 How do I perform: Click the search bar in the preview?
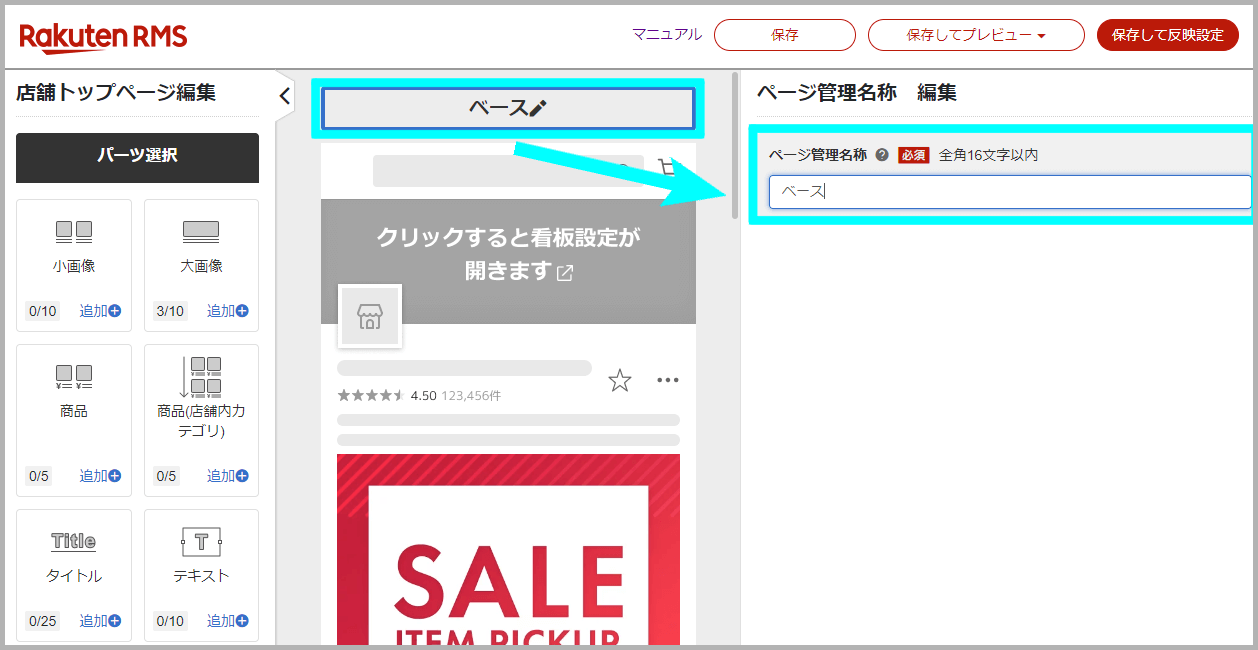[508, 170]
